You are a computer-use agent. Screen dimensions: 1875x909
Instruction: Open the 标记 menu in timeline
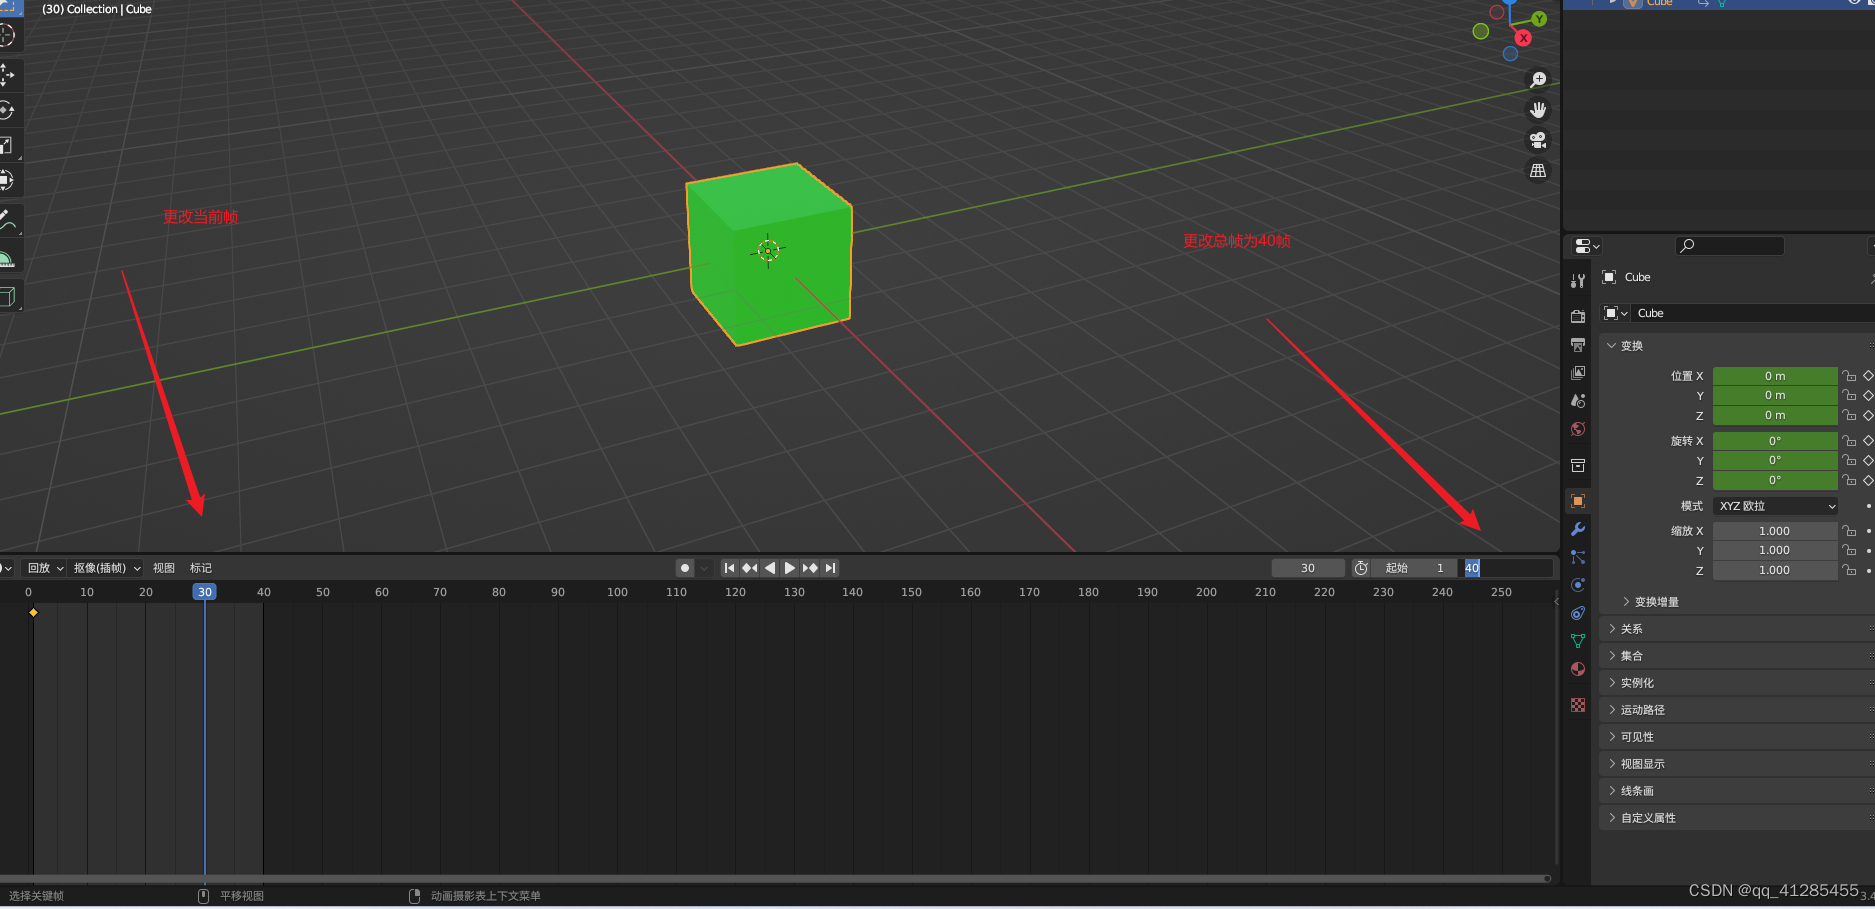[201, 568]
